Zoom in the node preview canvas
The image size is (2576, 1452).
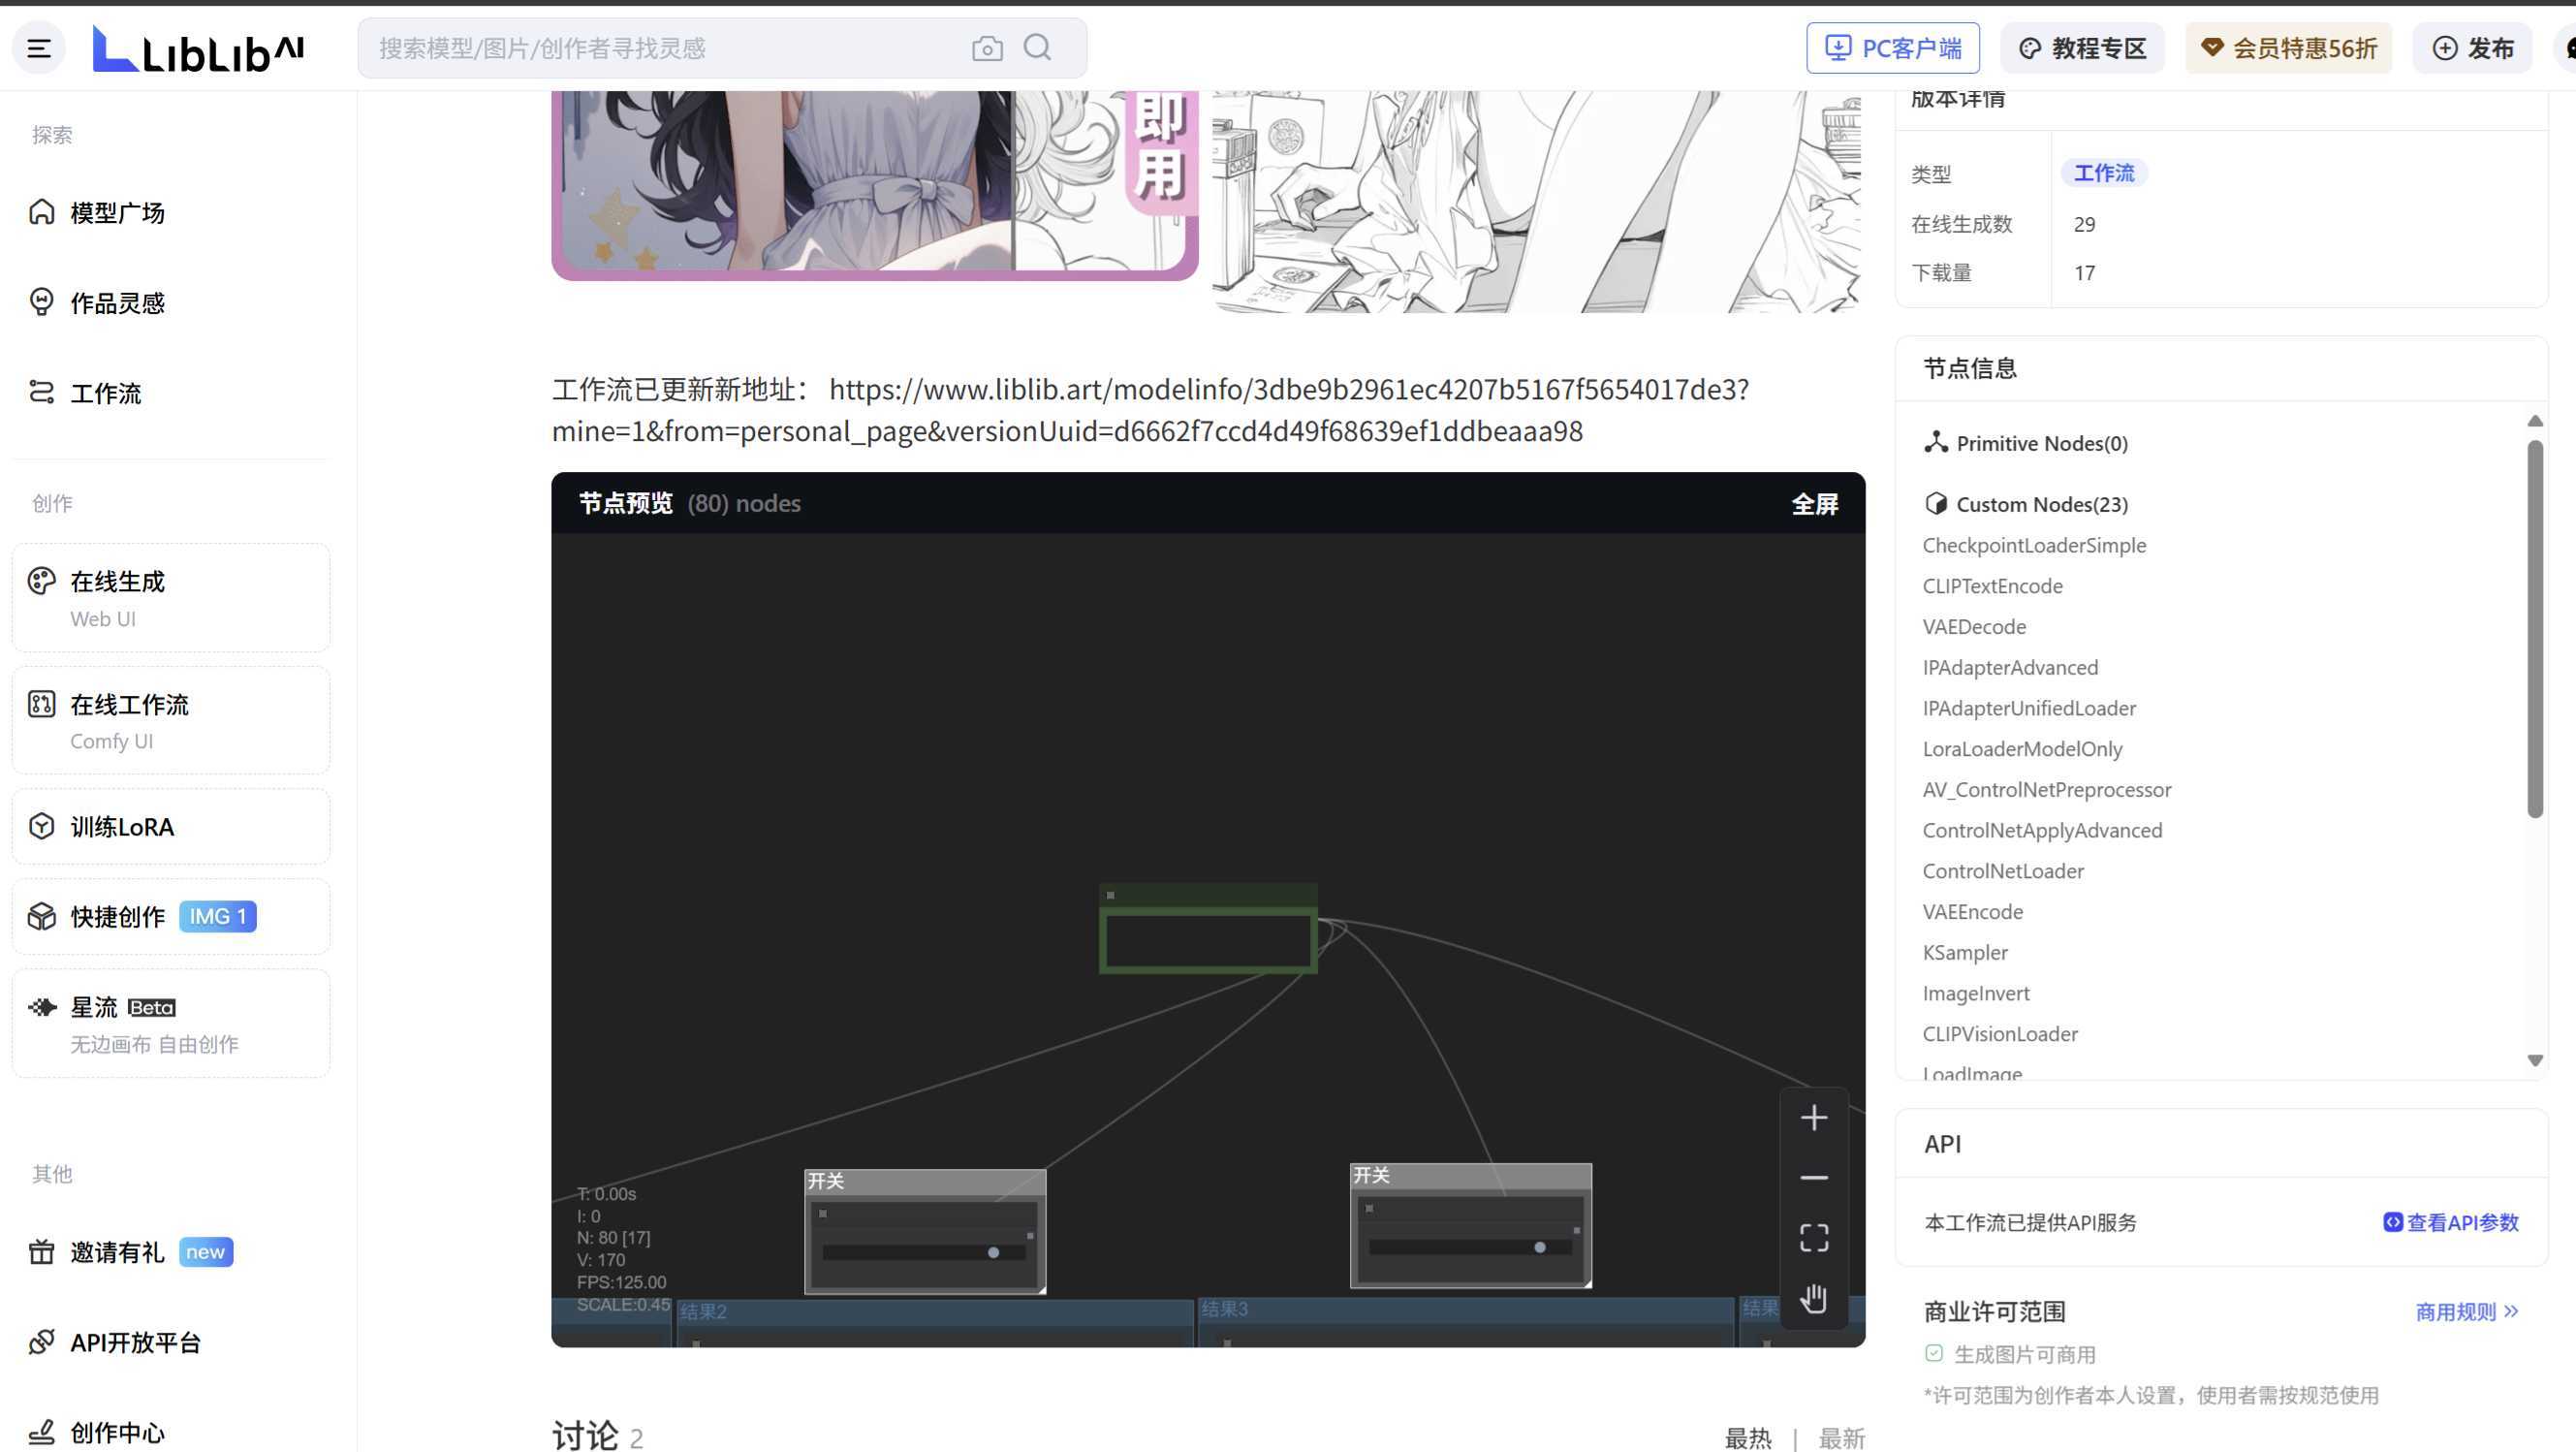click(x=1814, y=1117)
